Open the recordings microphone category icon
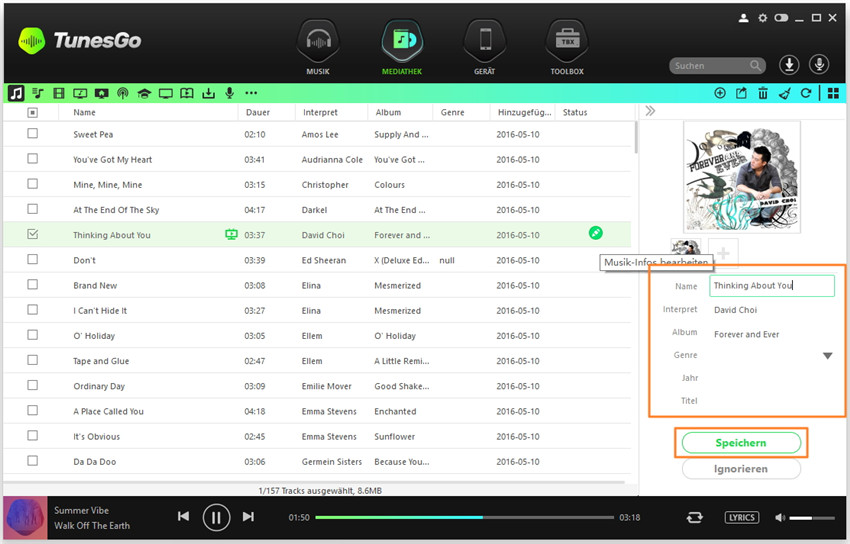The height and width of the screenshot is (544, 850). 229,93
